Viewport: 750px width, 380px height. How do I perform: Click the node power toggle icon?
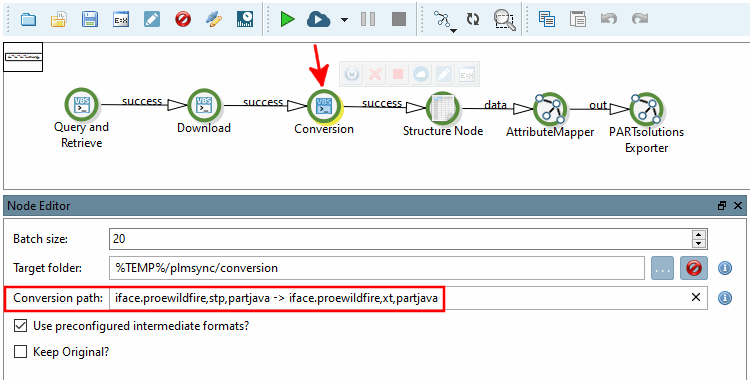352,74
